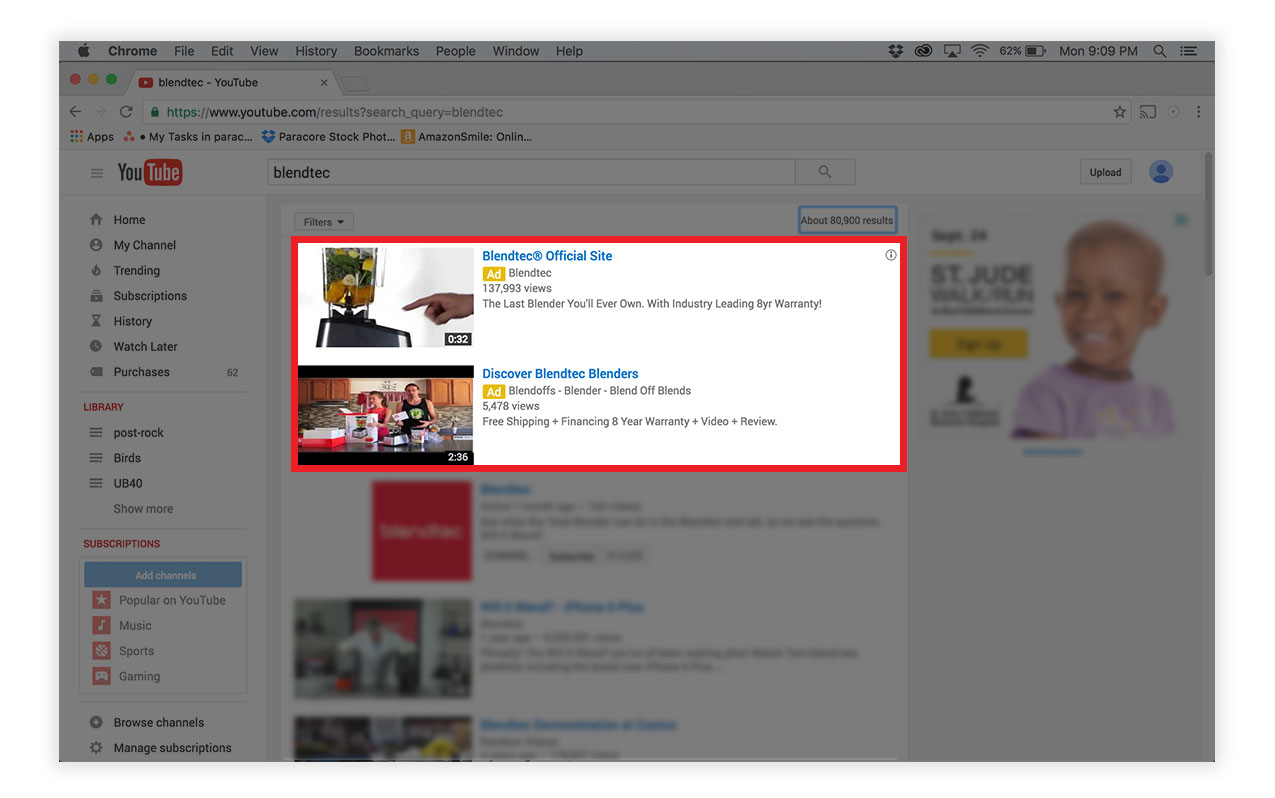
Task: Open macOS Spotlight search
Action: pyautogui.click(x=1160, y=51)
